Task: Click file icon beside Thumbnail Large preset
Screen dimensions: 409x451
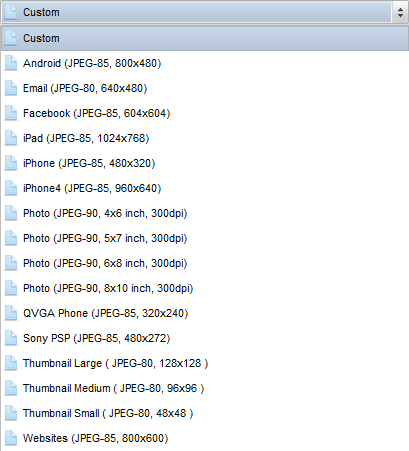Action: point(11,363)
